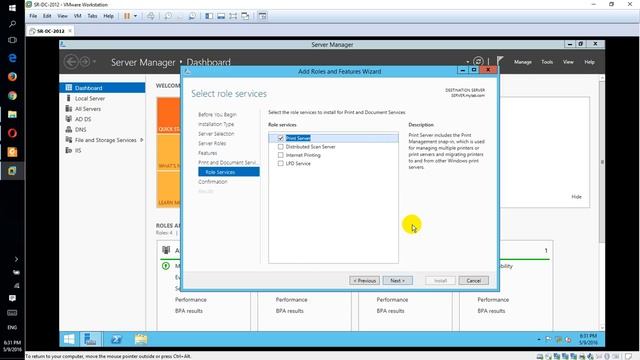640x360 pixels.
Task: Open VMware power options dropdown arrow
Action: click(136, 16)
